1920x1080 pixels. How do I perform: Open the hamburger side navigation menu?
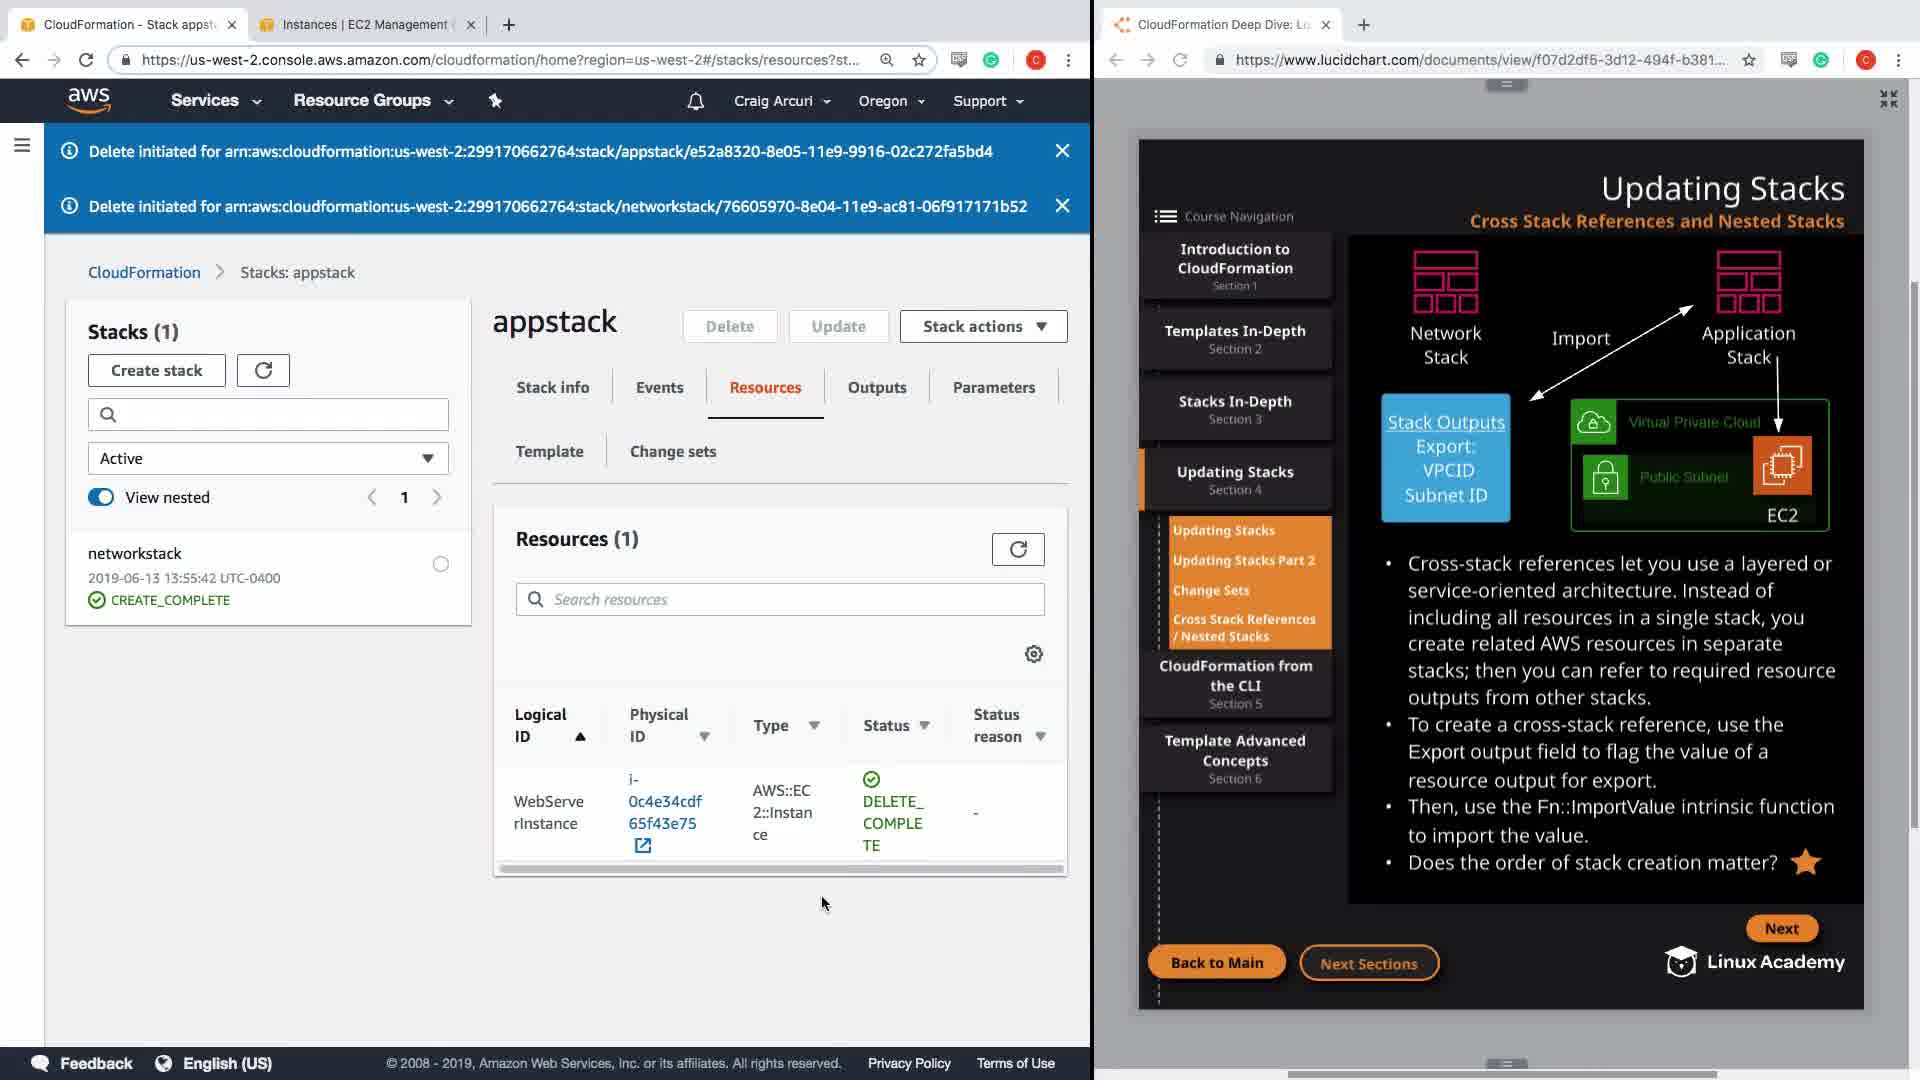(x=22, y=146)
